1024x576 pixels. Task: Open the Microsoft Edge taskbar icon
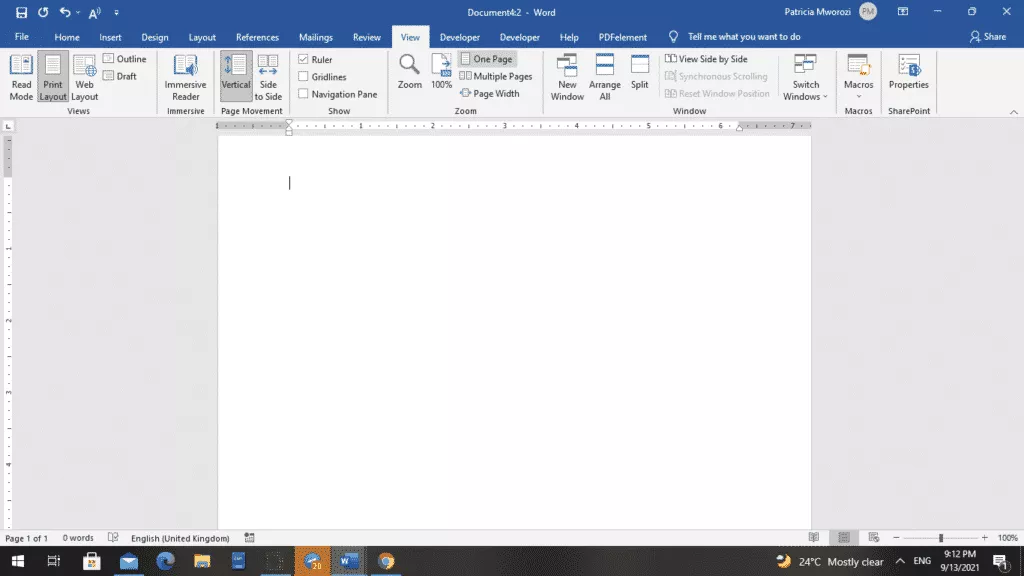tap(165, 561)
